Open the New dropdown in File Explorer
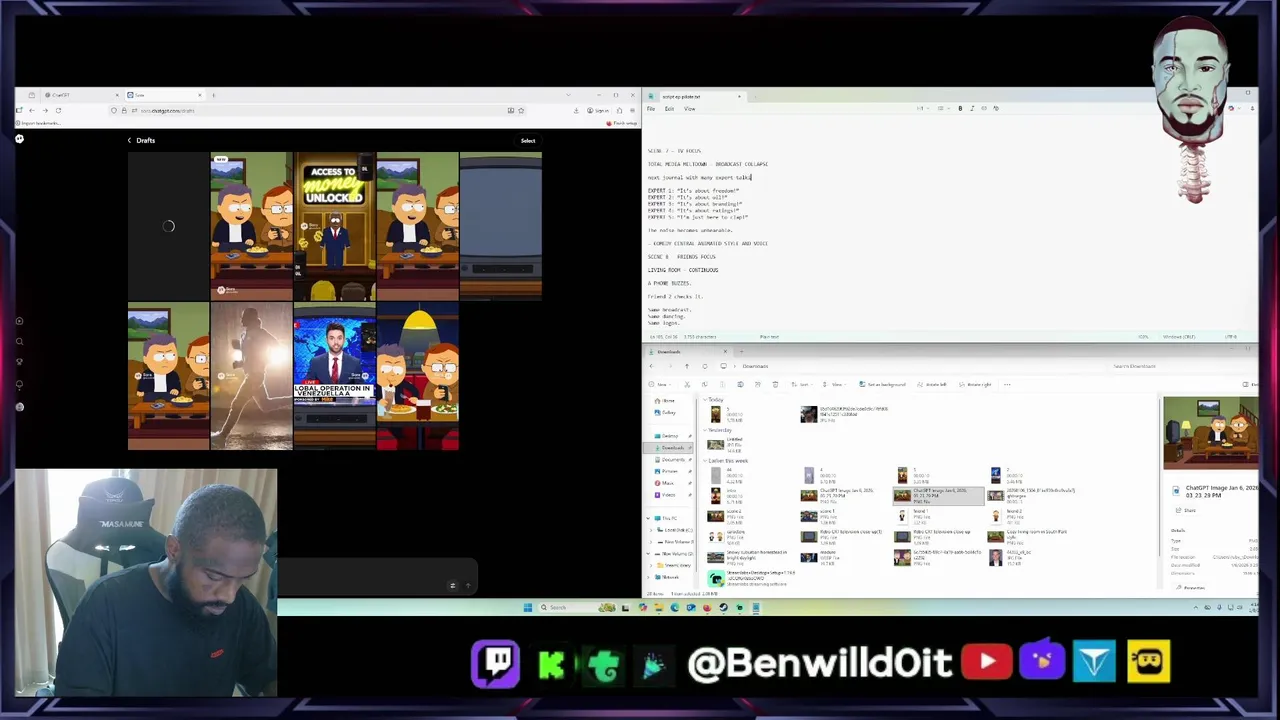Screen dimensions: 1280x720 point(659,384)
